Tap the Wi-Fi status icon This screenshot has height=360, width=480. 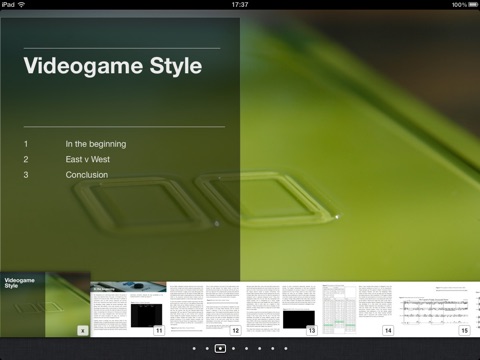click(x=22, y=4)
